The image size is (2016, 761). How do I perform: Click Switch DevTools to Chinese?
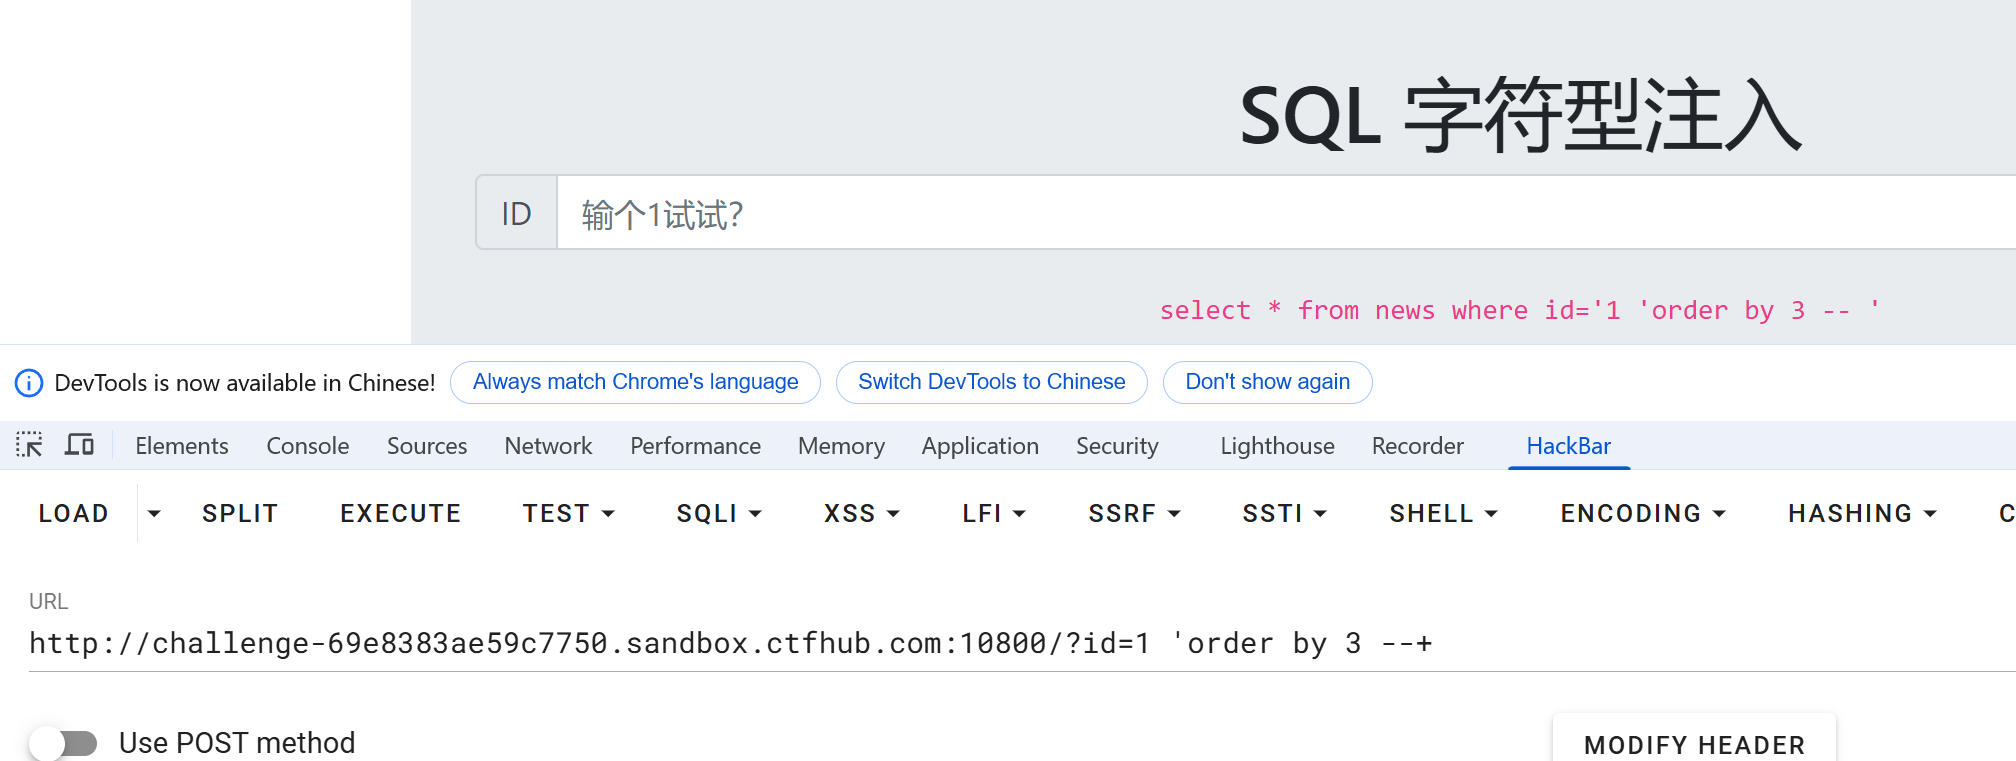(991, 382)
